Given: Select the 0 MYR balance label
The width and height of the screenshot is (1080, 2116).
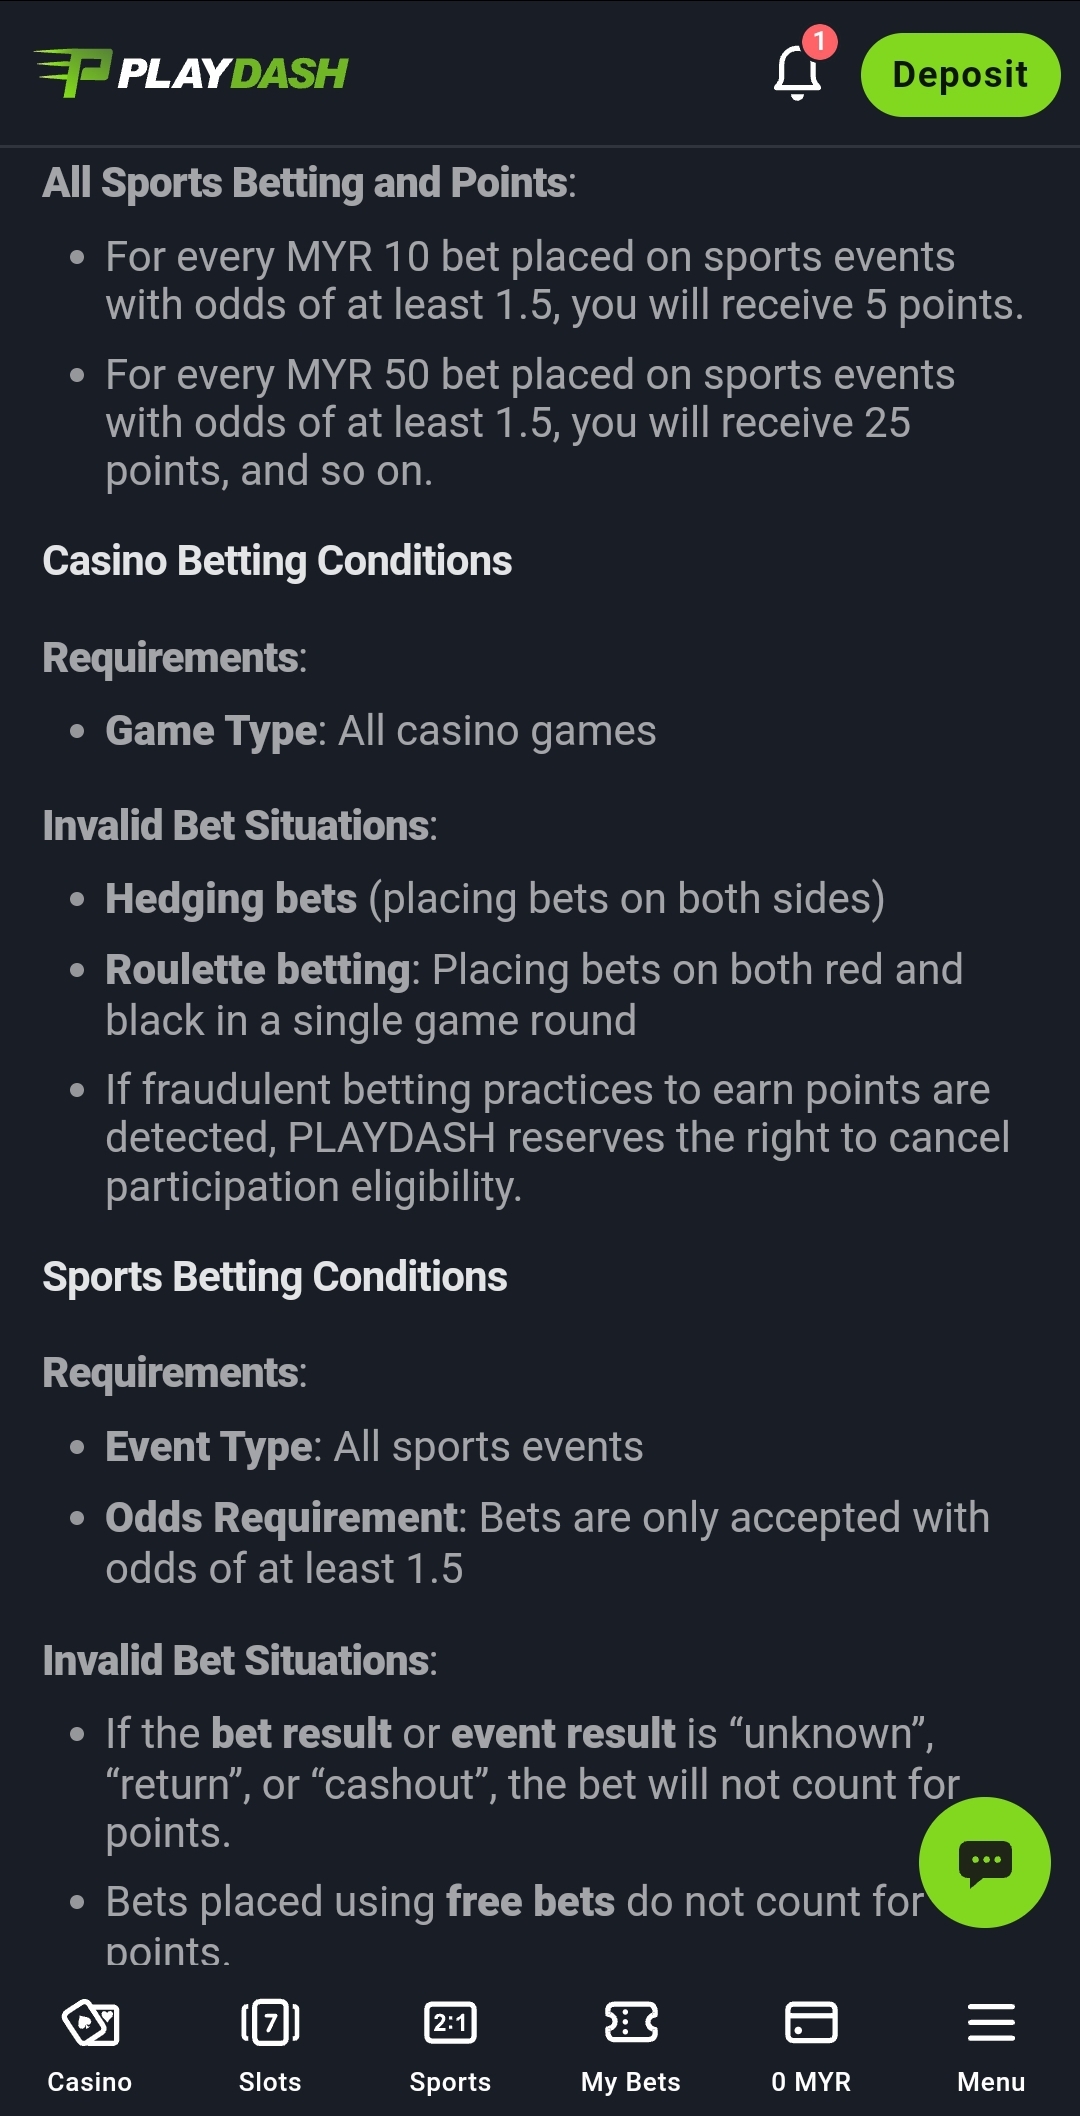Looking at the screenshot, I should (811, 2082).
